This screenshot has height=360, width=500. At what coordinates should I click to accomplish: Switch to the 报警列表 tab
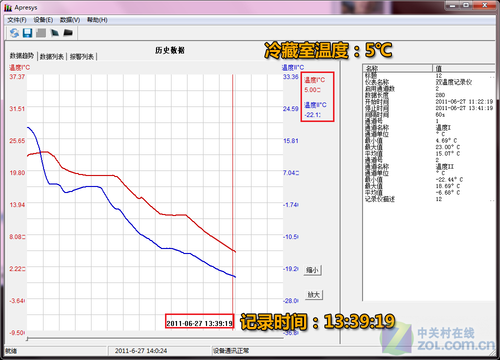82,57
